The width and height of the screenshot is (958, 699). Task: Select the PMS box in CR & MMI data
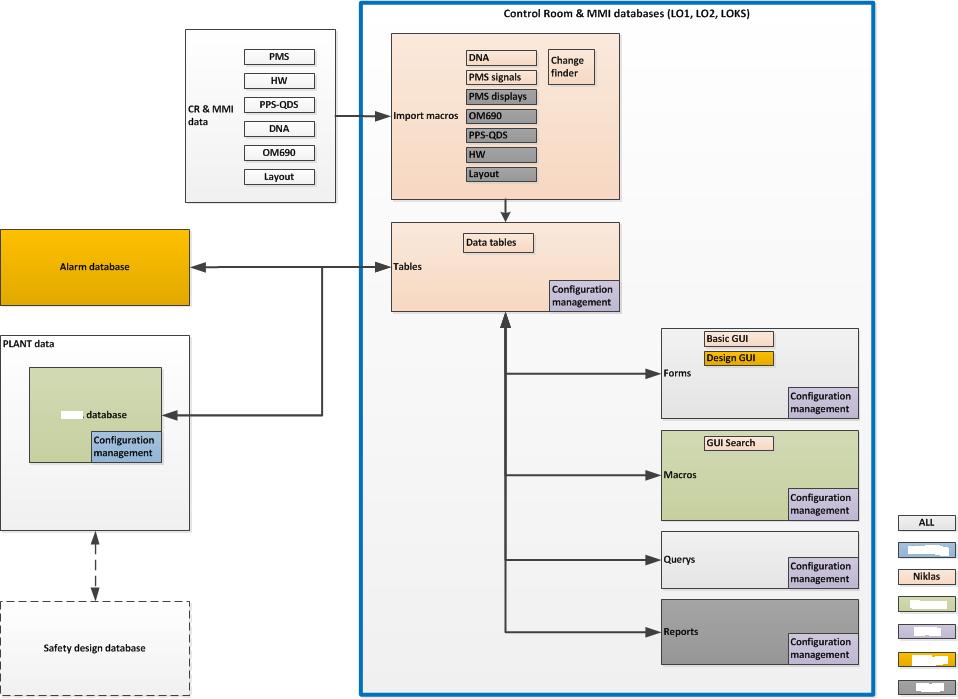tap(279, 57)
